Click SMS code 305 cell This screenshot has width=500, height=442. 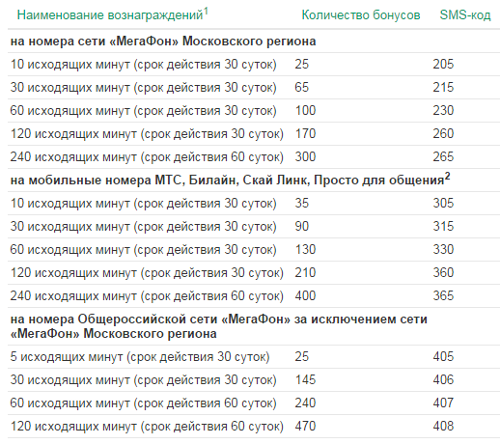(443, 203)
